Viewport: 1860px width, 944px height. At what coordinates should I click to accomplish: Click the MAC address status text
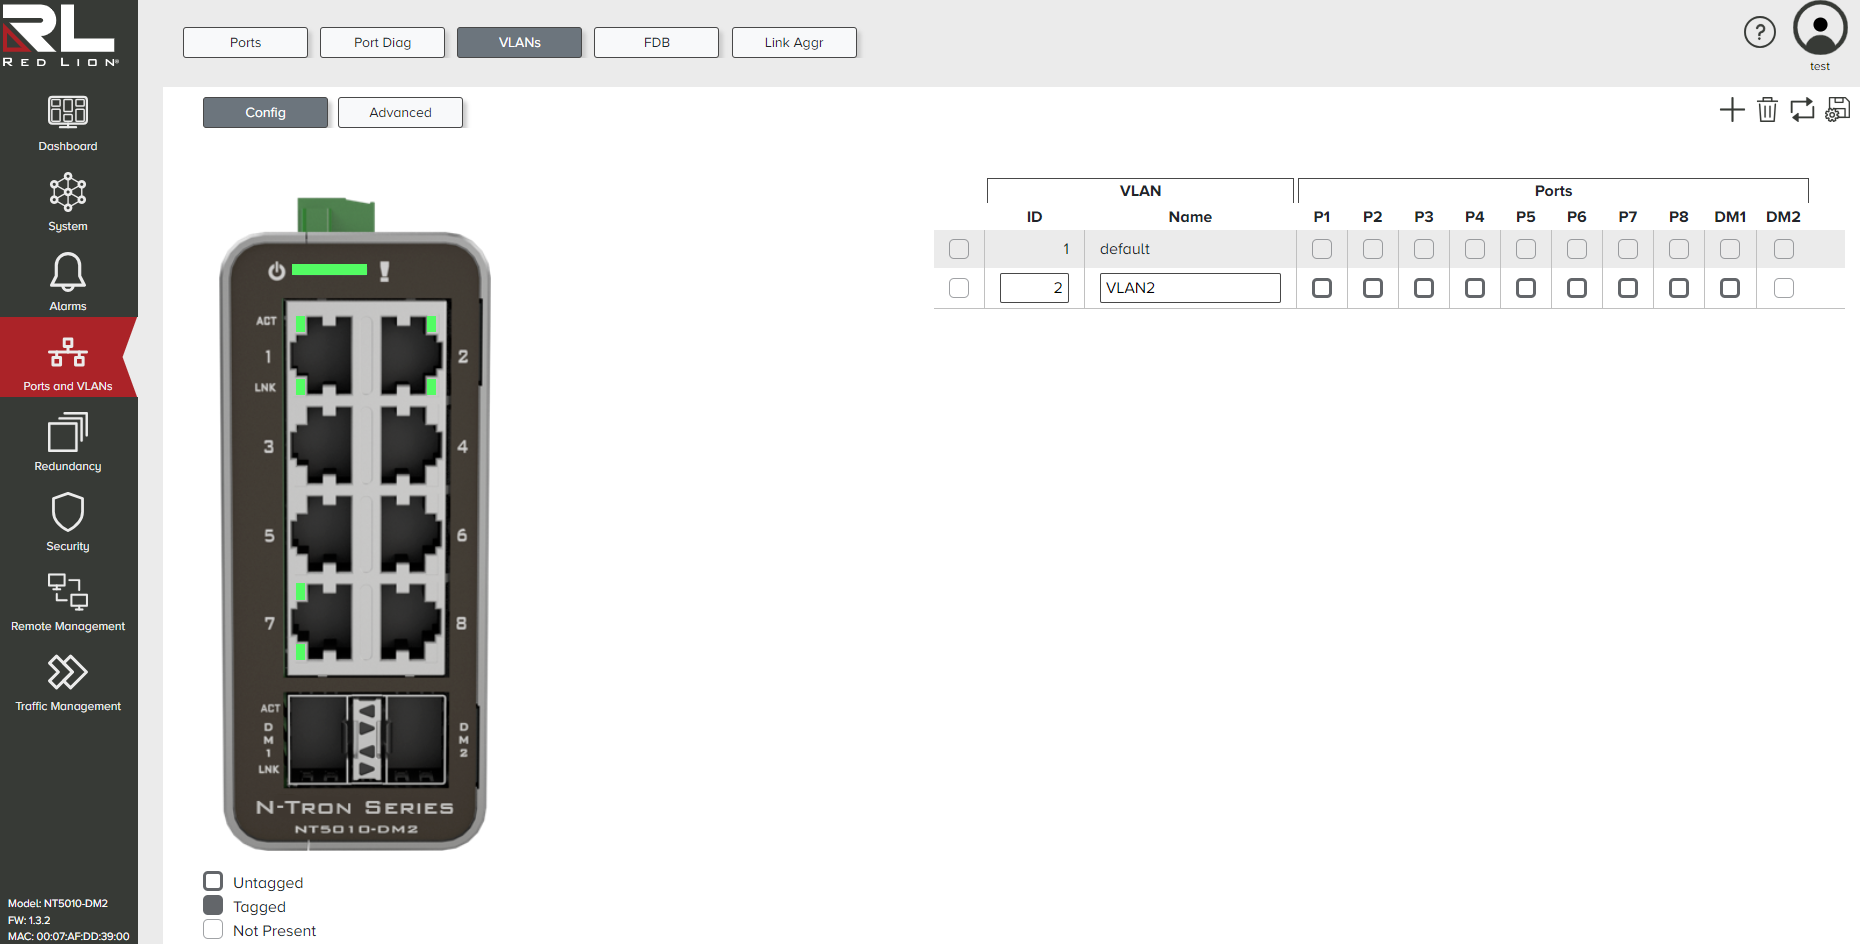click(x=69, y=936)
